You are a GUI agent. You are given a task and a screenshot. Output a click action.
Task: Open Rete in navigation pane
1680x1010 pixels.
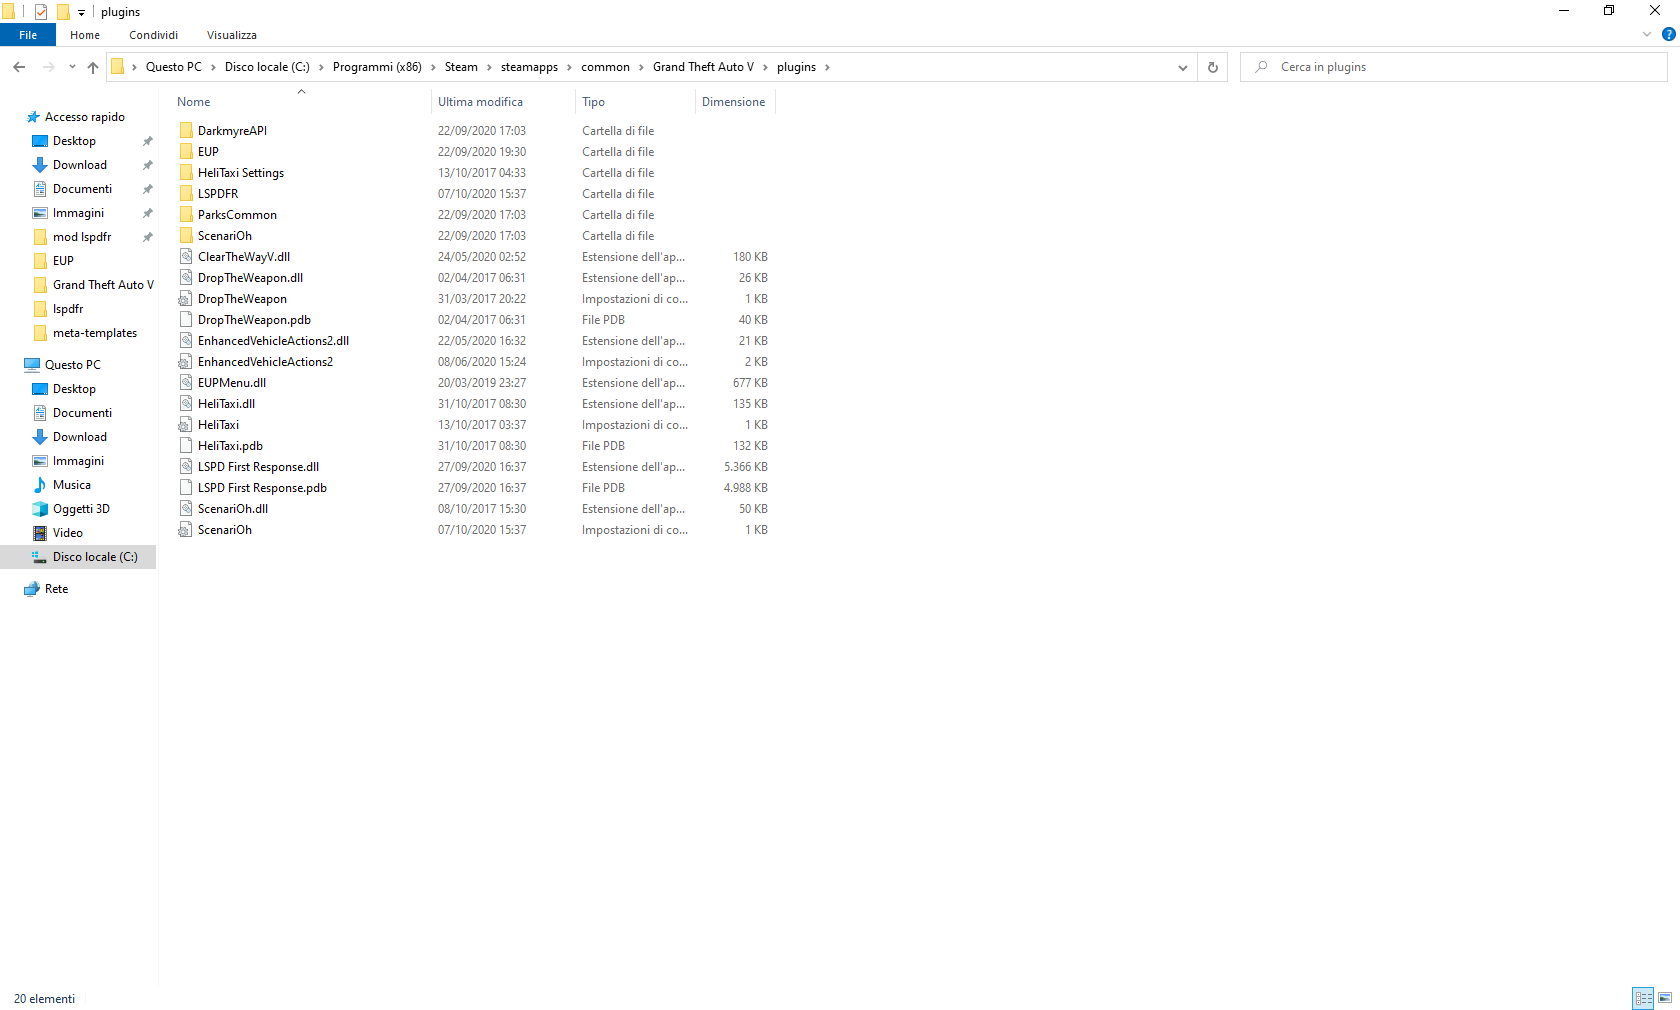(x=57, y=589)
